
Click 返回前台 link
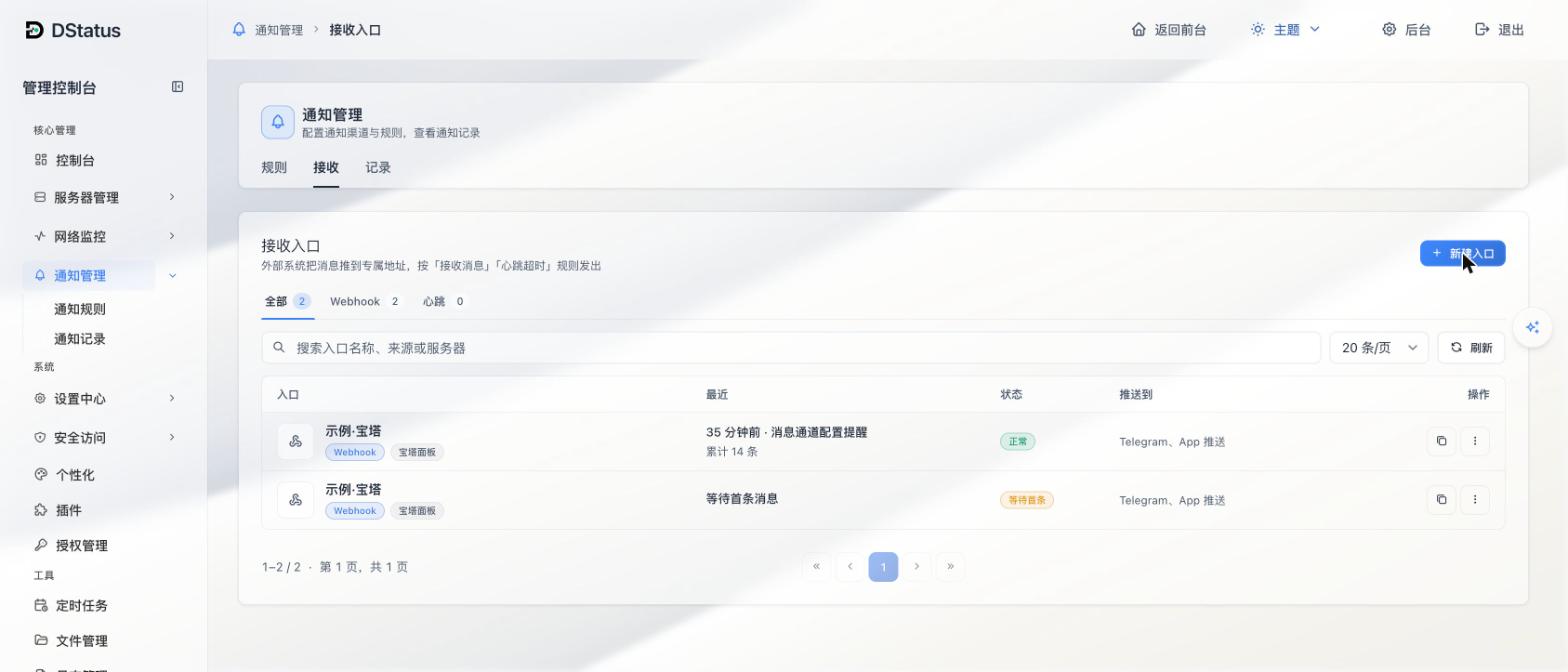click(x=1169, y=30)
